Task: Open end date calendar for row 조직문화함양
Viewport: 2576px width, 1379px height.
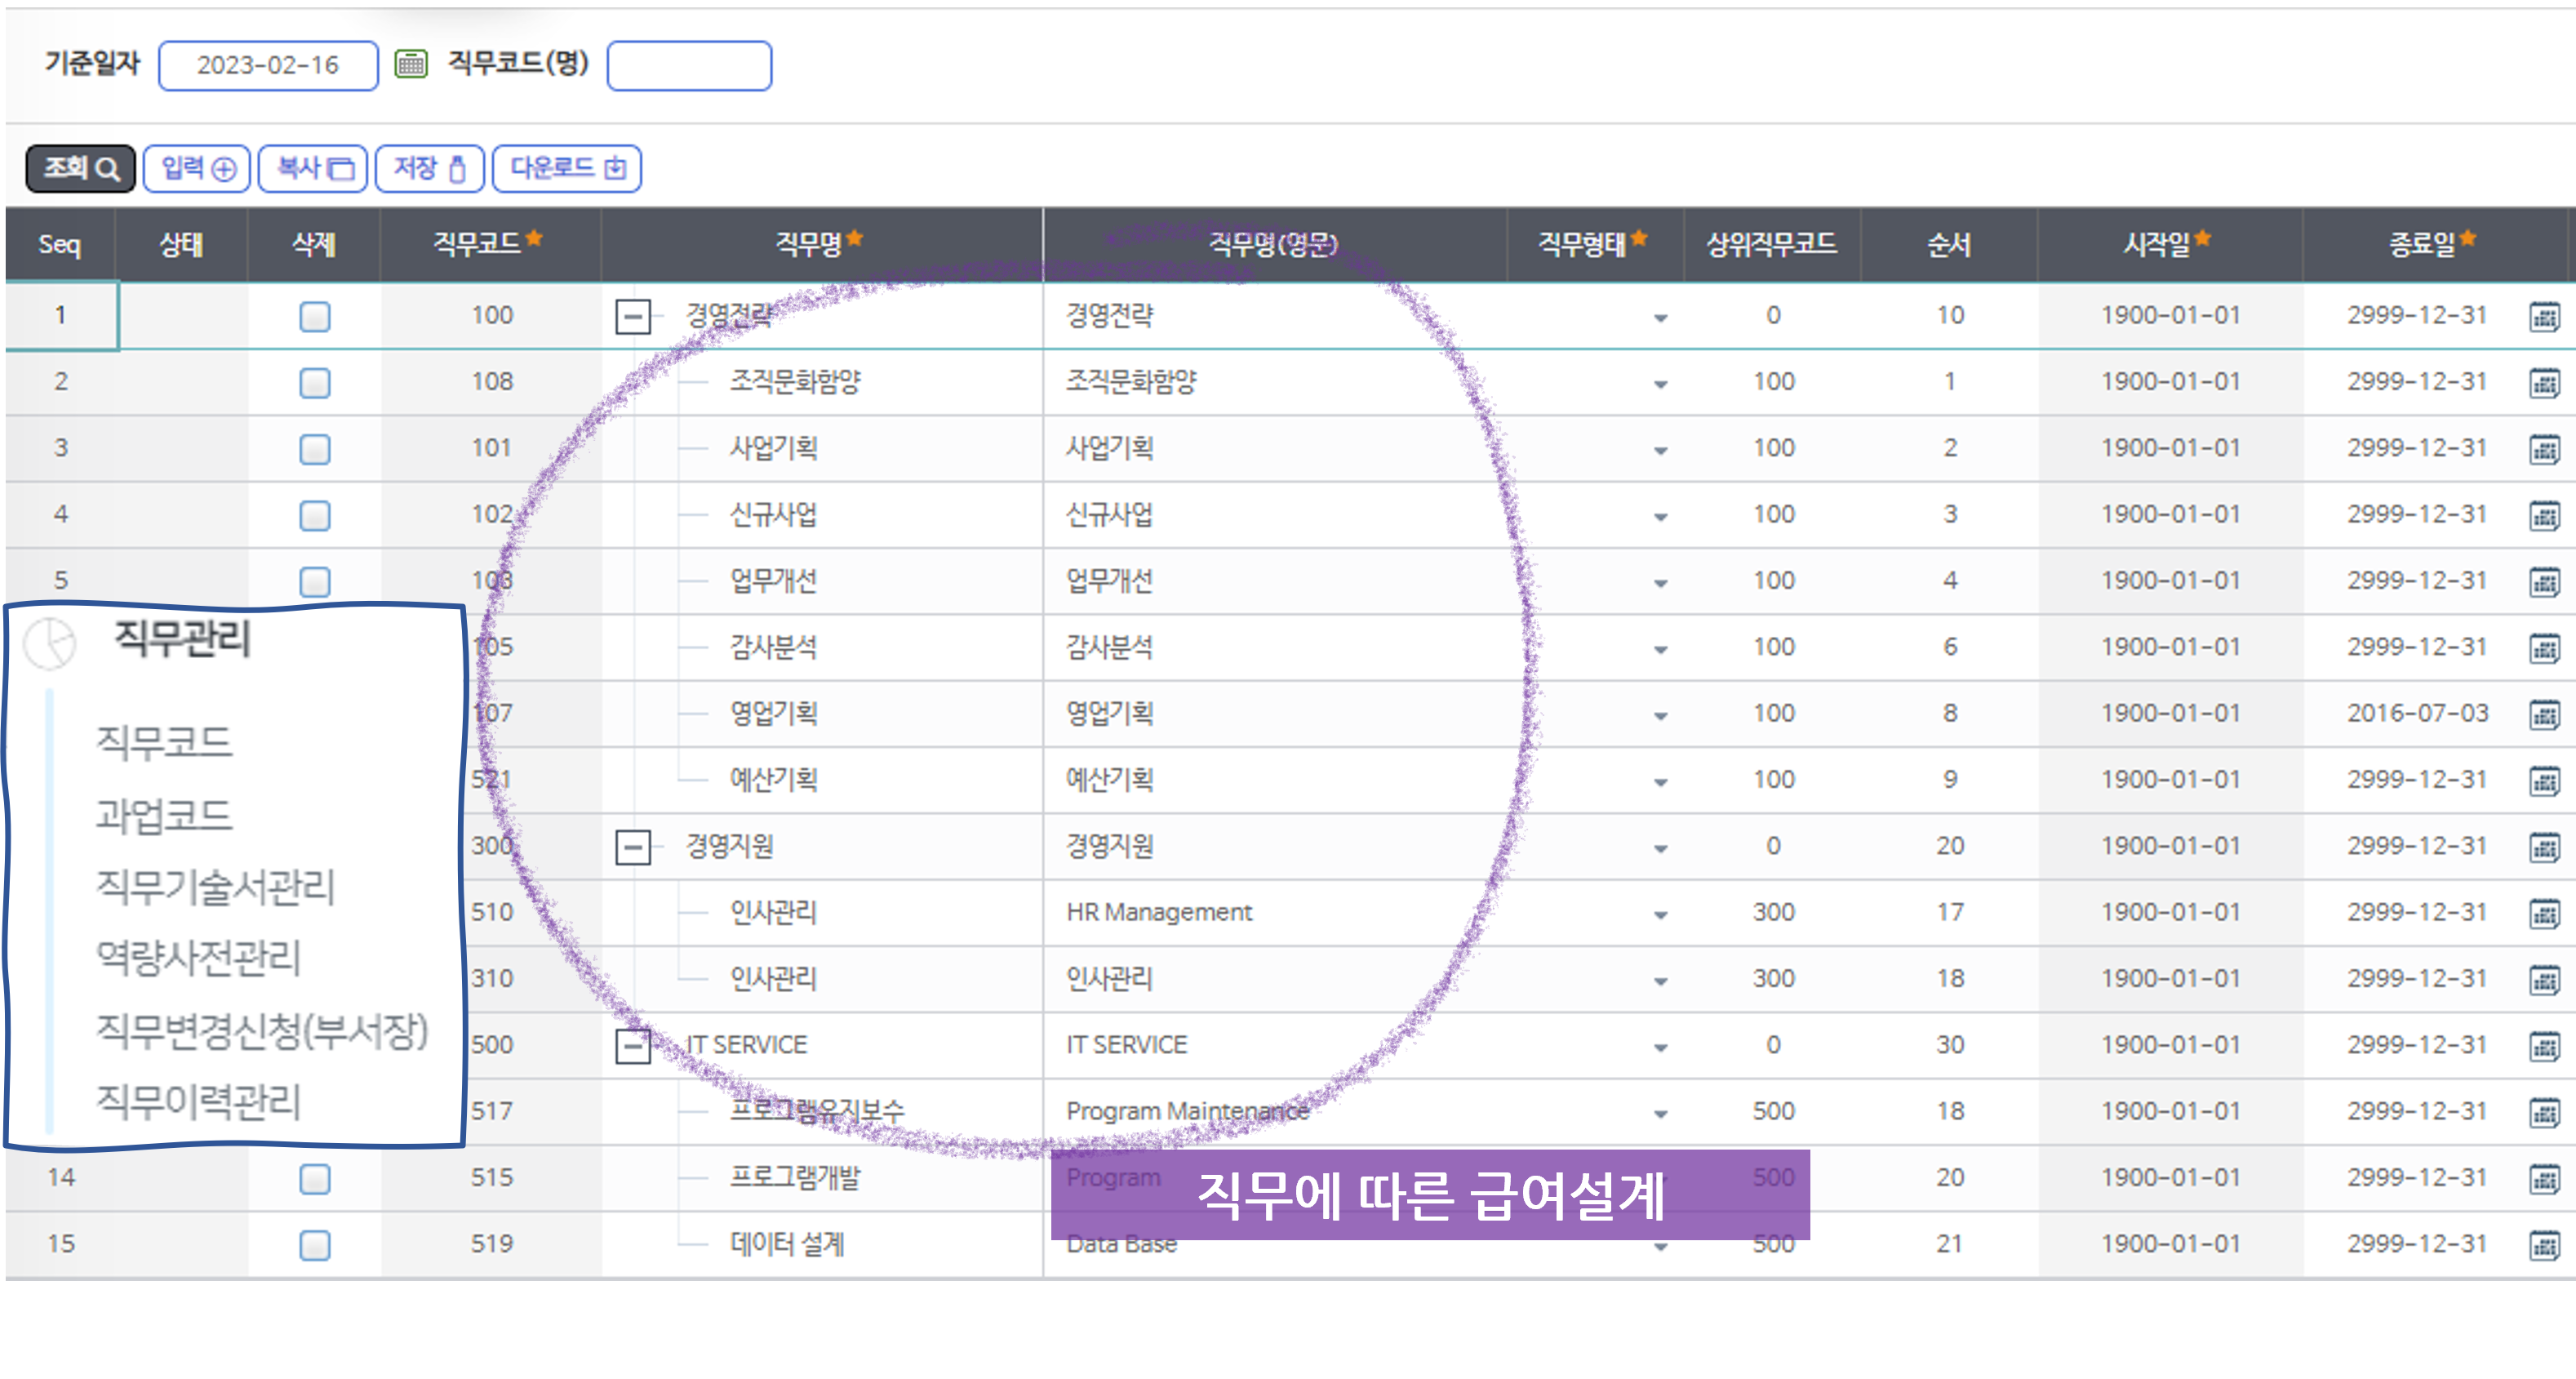Action: coord(2543,383)
